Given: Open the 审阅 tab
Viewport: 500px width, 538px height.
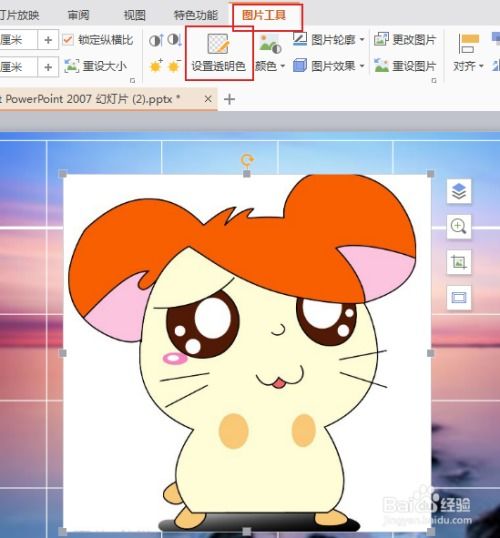Looking at the screenshot, I should pos(78,15).
